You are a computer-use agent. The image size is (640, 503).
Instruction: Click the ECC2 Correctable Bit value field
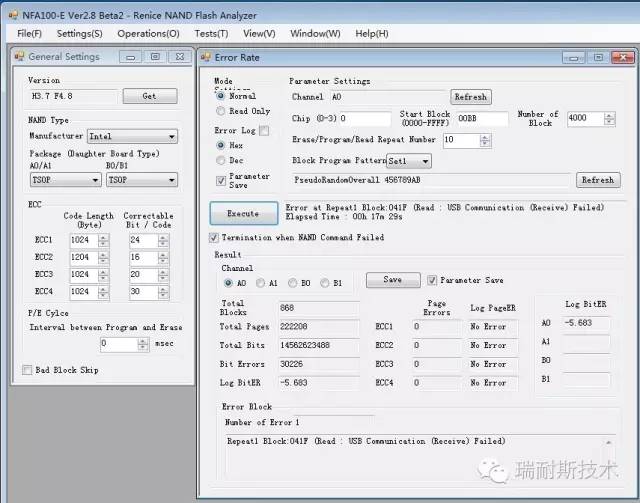(144, 258)
